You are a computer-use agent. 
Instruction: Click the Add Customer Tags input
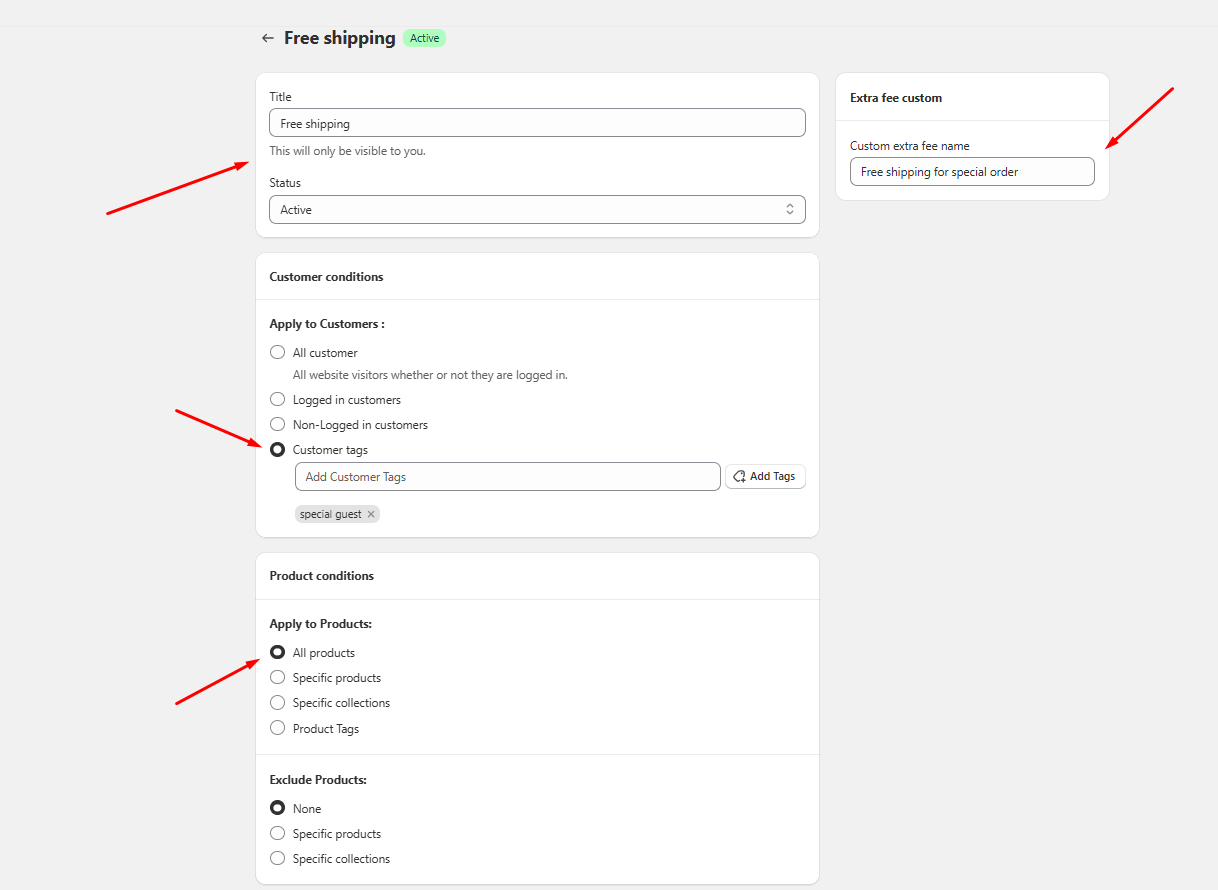point(507,477)
